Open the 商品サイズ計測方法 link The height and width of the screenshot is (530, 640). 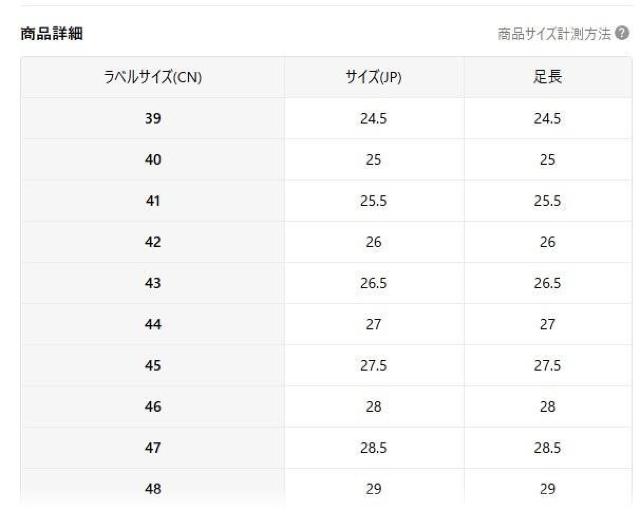pyautogui.click(x=555, y=34)
